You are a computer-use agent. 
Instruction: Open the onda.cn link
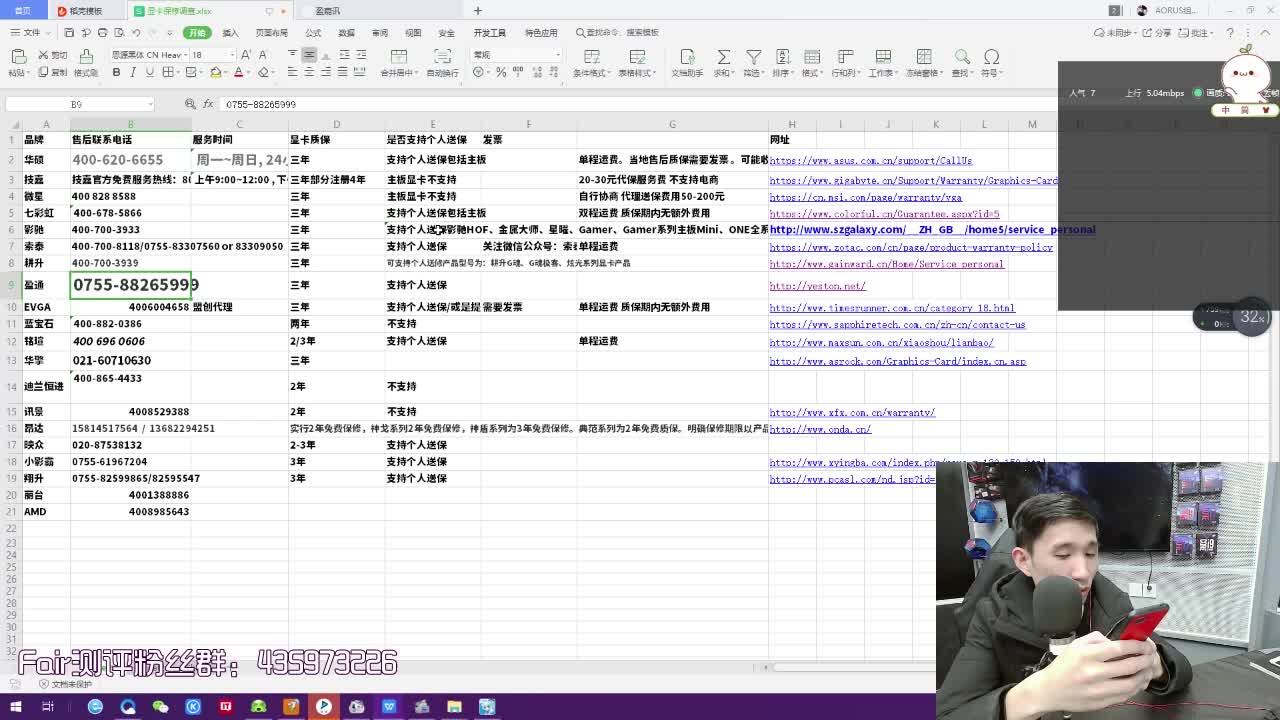click(x=820, y=429)
